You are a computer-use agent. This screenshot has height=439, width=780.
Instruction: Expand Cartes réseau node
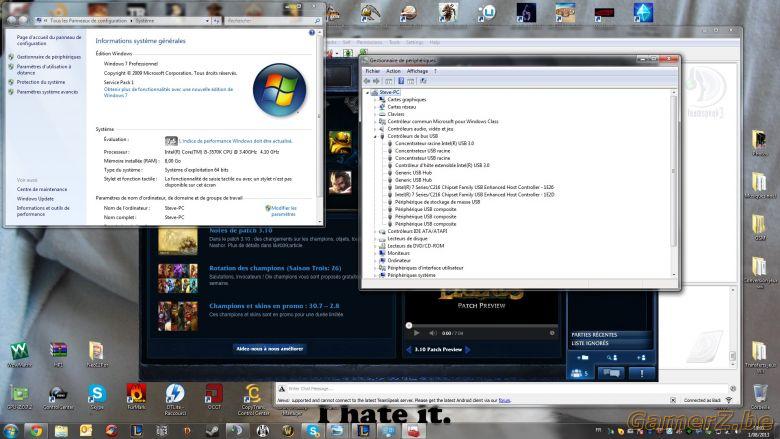tap(376, 107)
